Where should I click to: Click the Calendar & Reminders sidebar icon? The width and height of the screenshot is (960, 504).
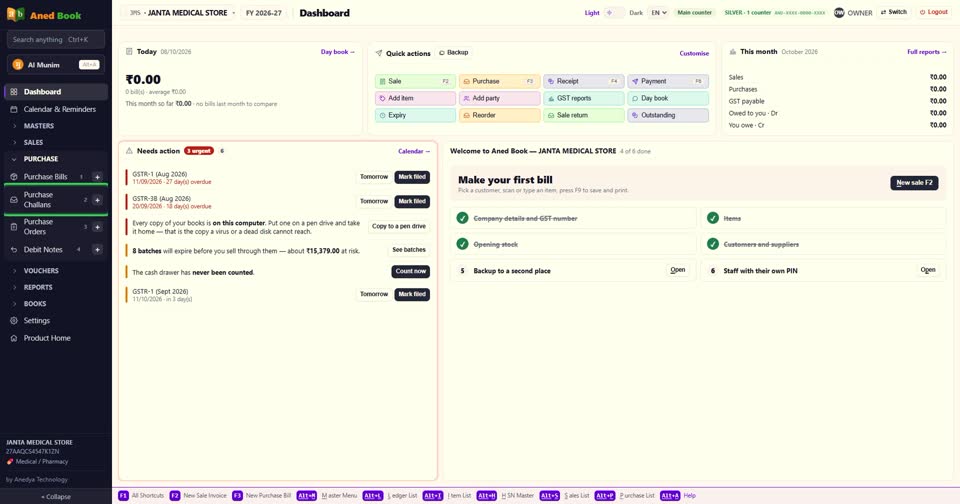click(x=13, y=109)
